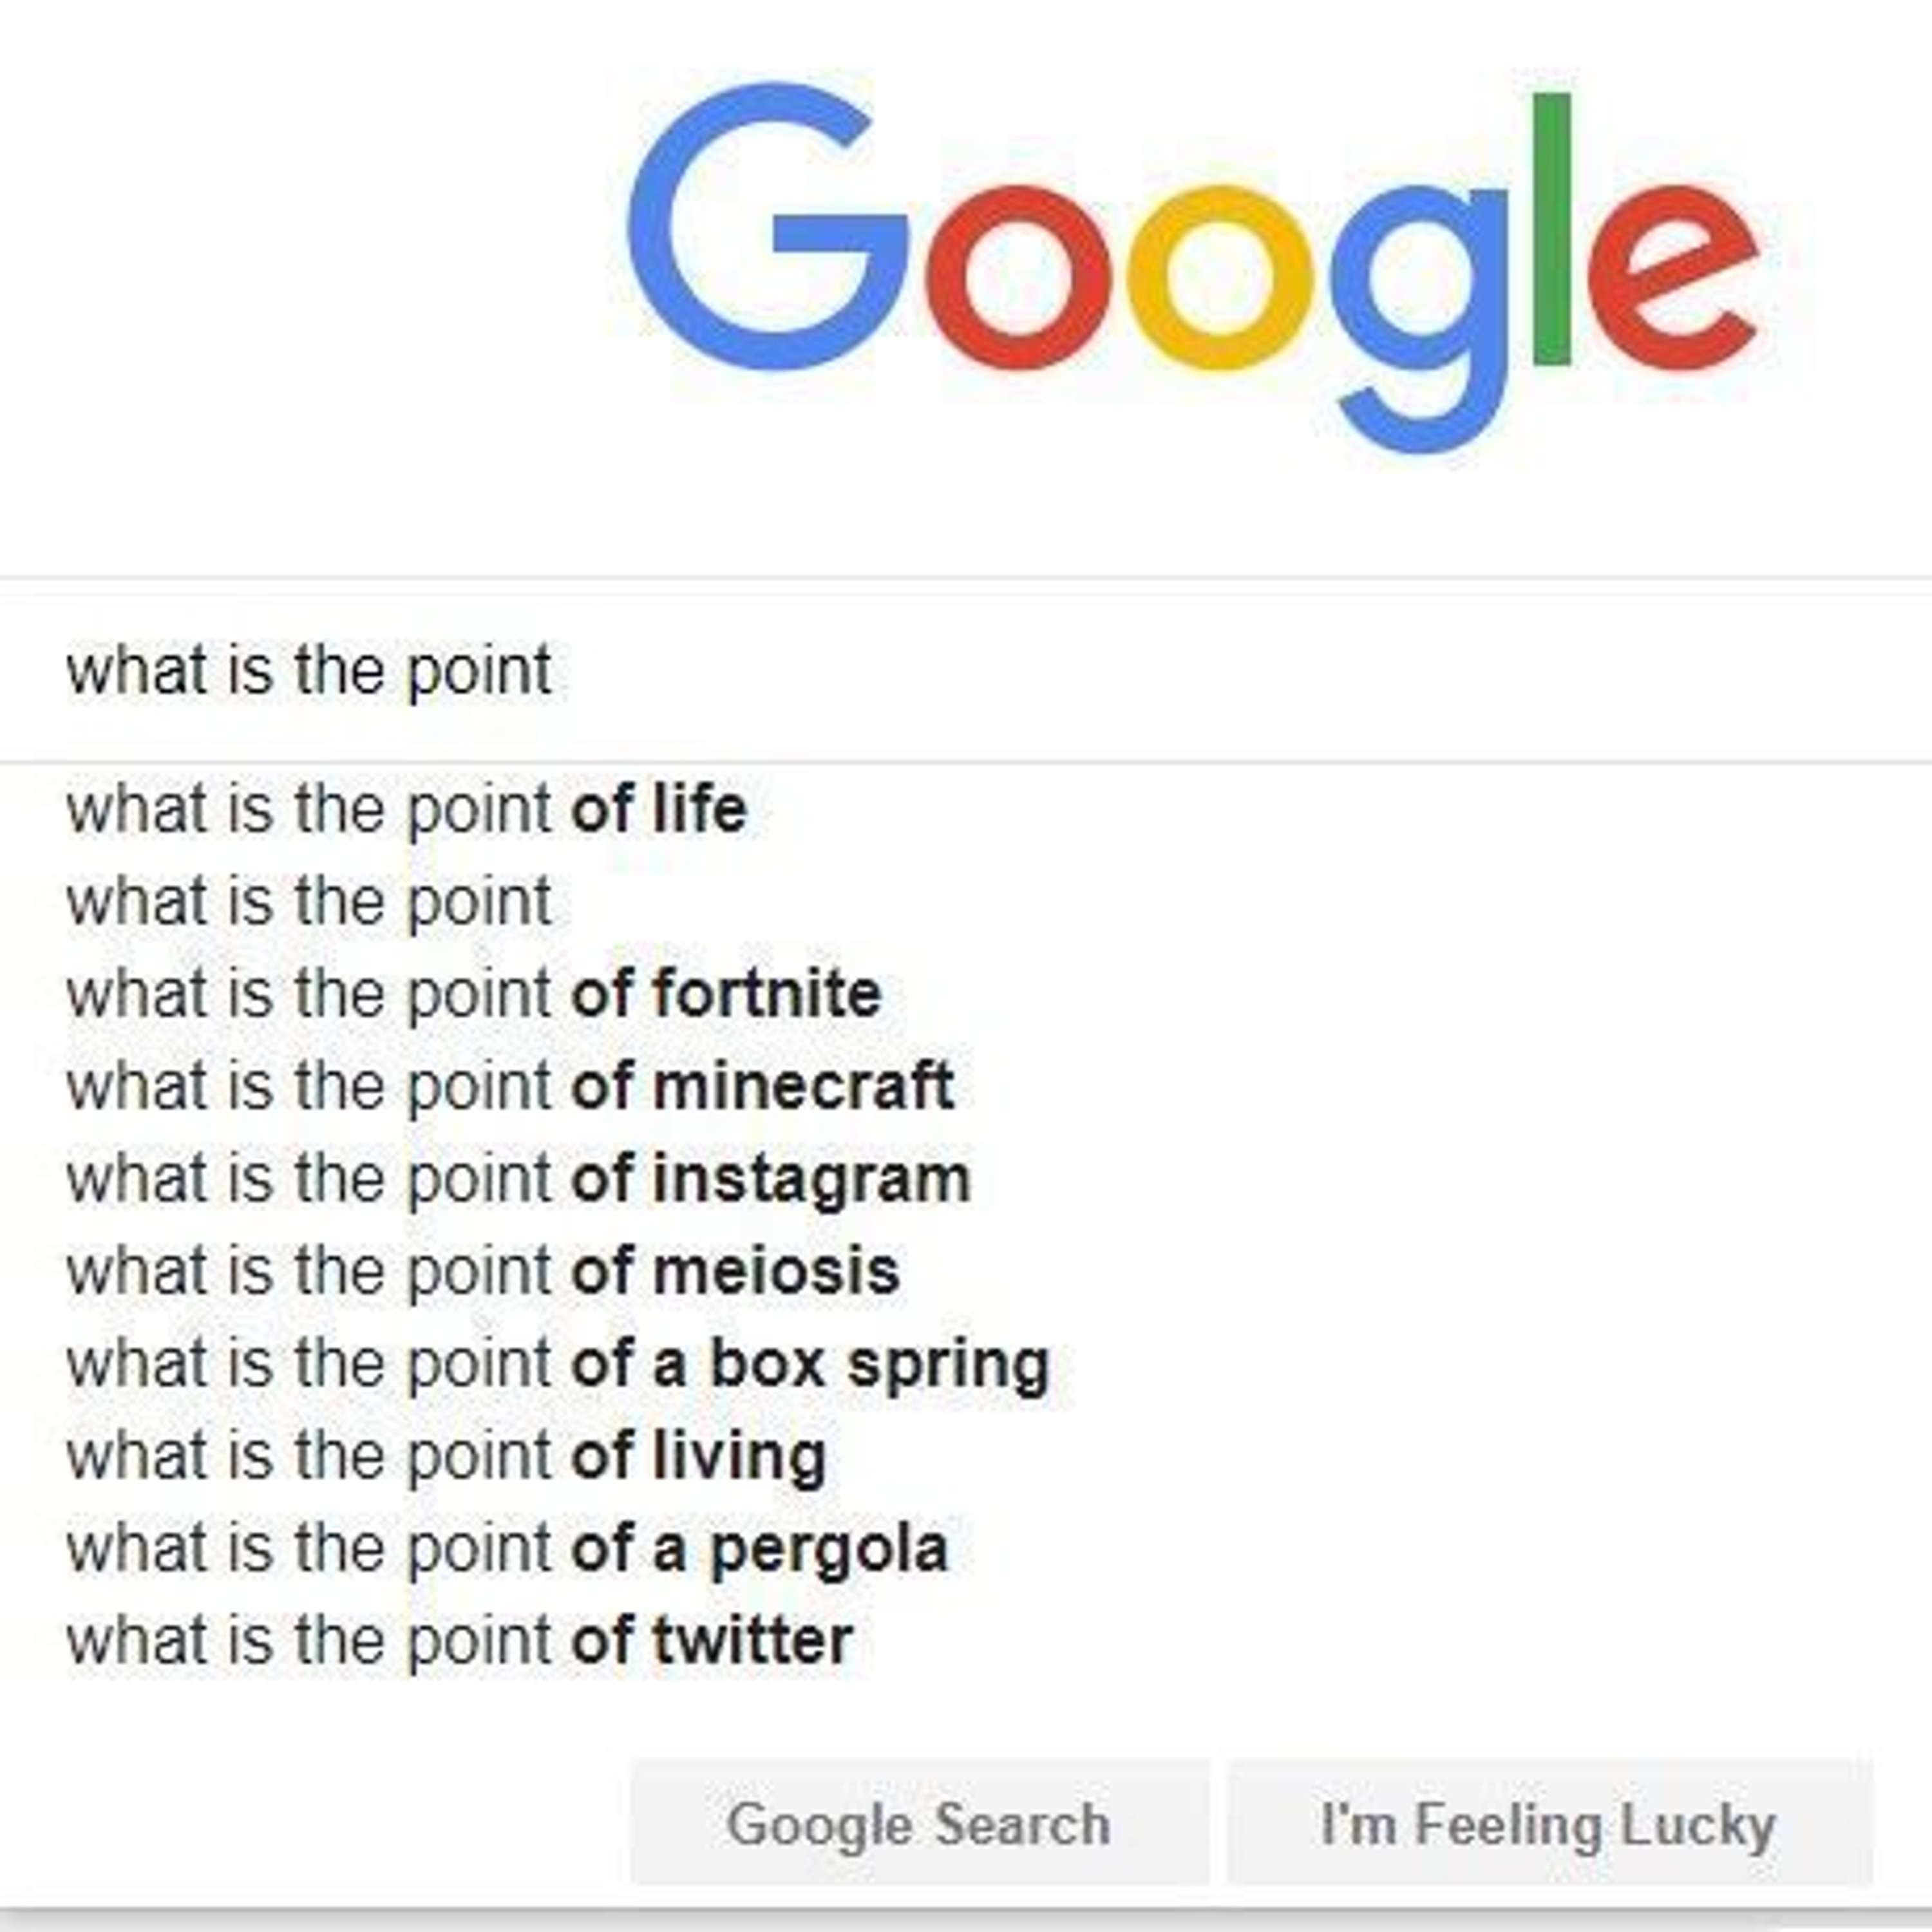Select suggestion 'what is the point of life'
The width and height of the screenshot is (1932, 1932).
(x=406, y=809)
